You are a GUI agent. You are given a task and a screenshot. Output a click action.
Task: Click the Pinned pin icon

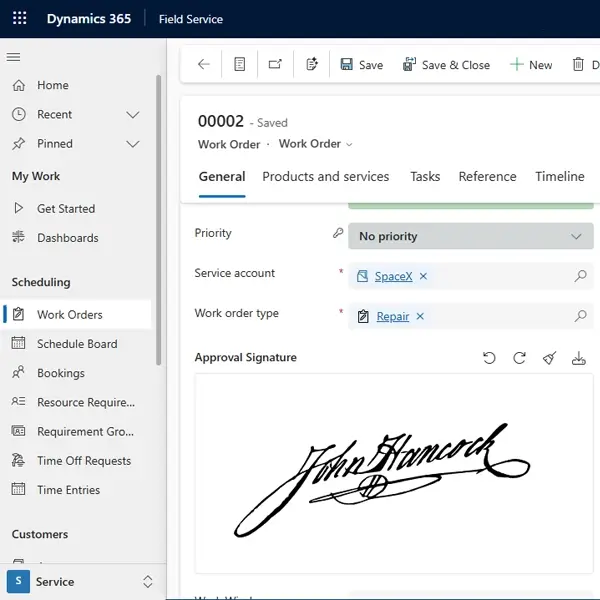pyautogui.click(x=18, y=144)
